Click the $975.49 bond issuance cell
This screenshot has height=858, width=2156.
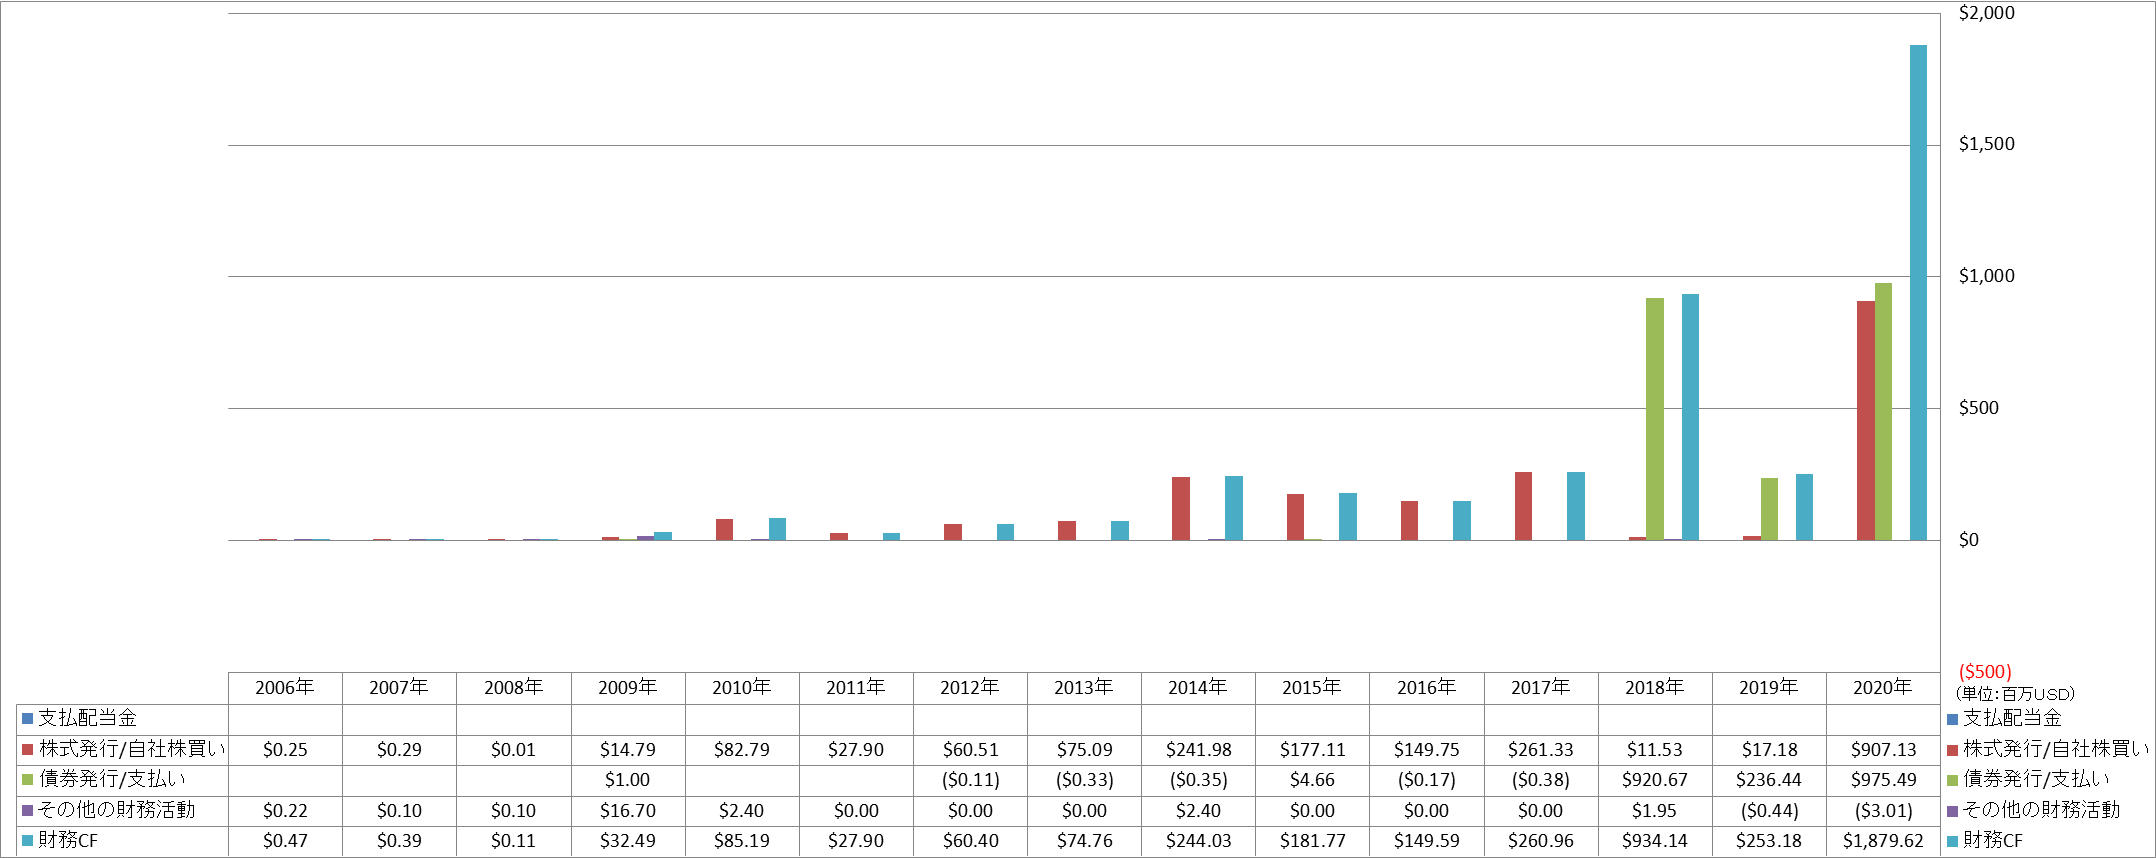tap(1883, 780)
